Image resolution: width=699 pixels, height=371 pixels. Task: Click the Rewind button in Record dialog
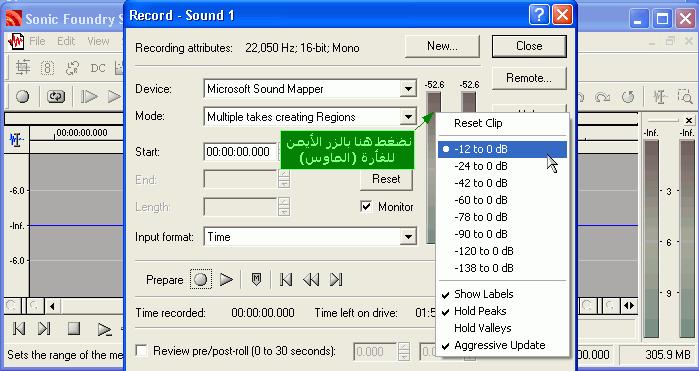[x=311, y=280]
